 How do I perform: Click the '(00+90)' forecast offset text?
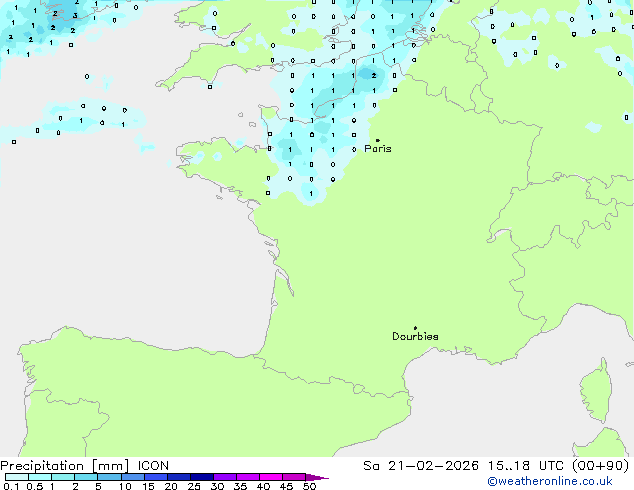[601, 466]
